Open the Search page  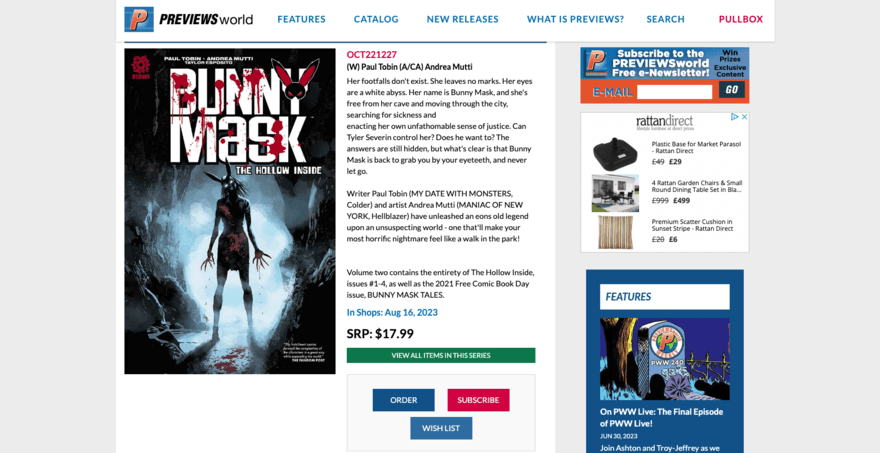(x=666, y=19)
